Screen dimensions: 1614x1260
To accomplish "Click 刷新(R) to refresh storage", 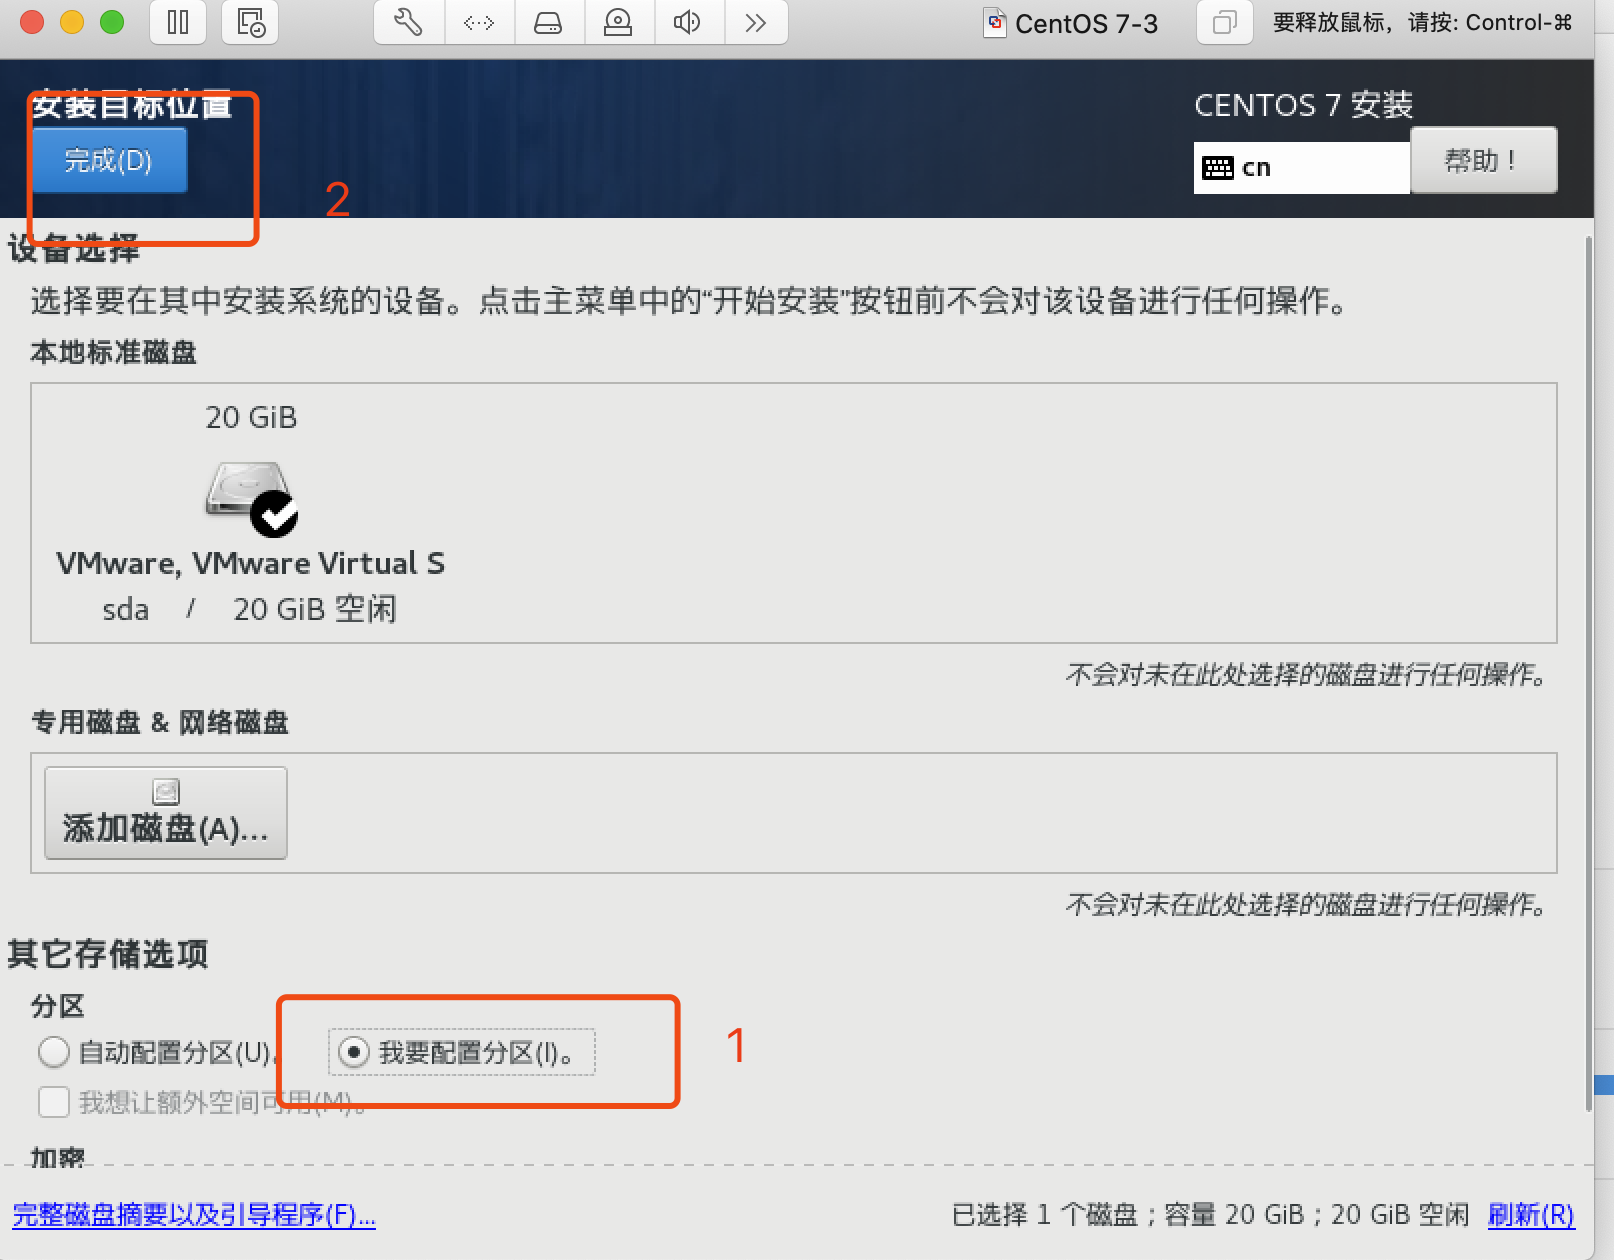I will [1531, 1214].
